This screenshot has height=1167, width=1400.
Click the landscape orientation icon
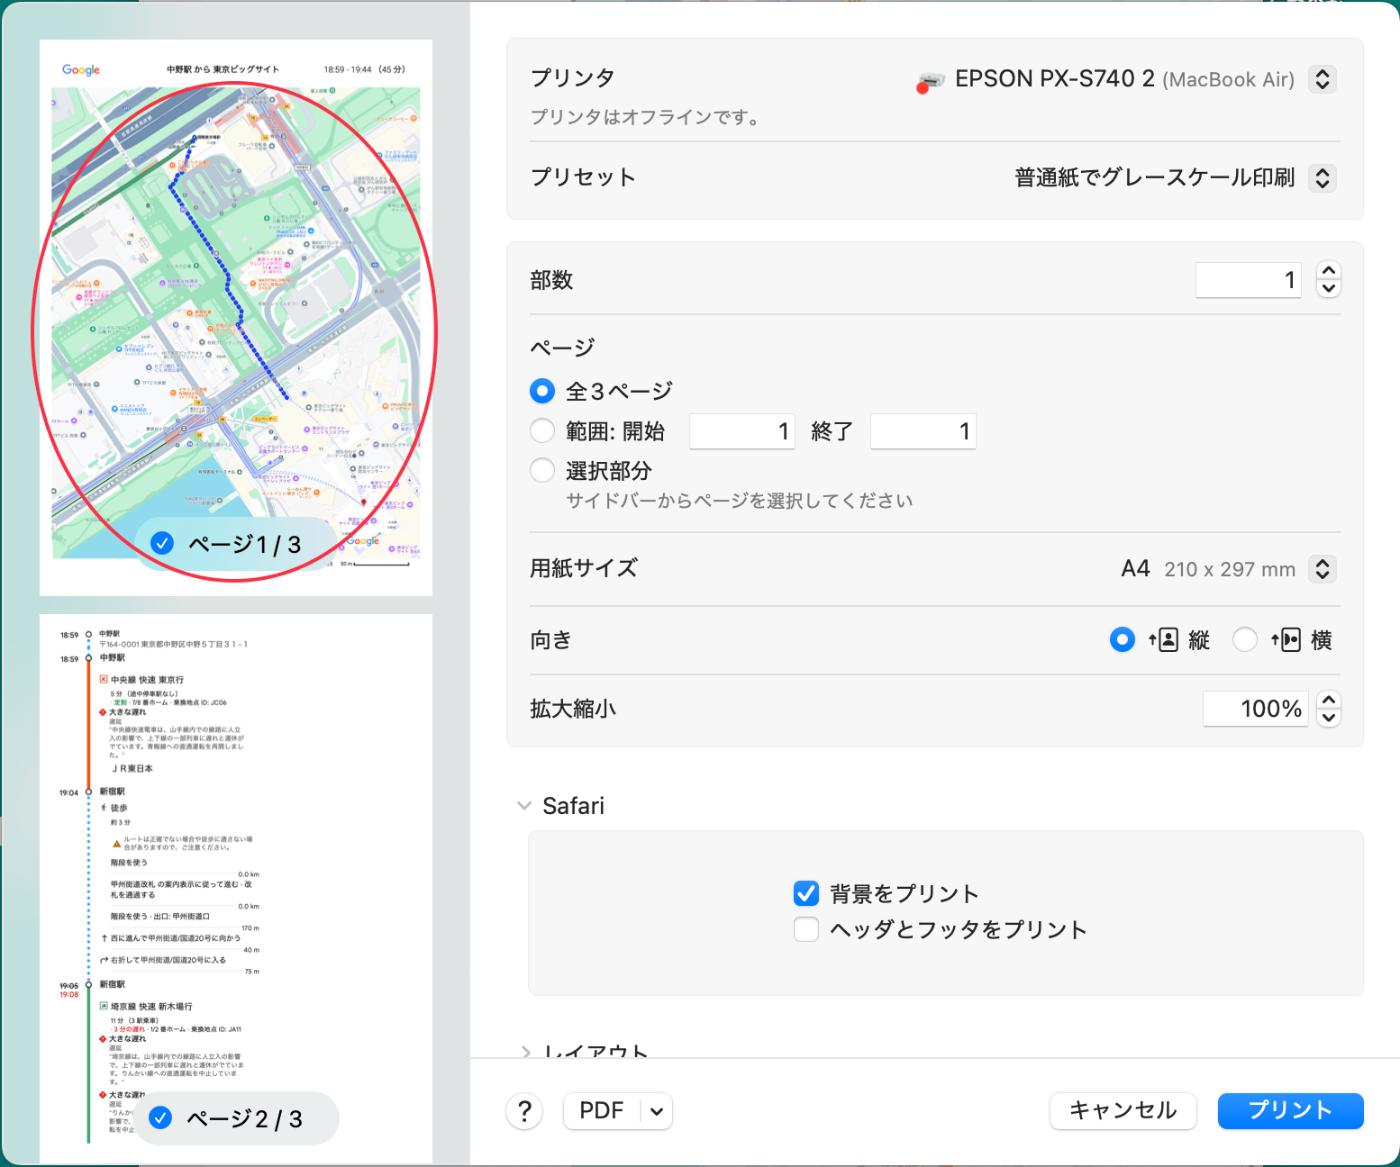tap(1286, 640)
